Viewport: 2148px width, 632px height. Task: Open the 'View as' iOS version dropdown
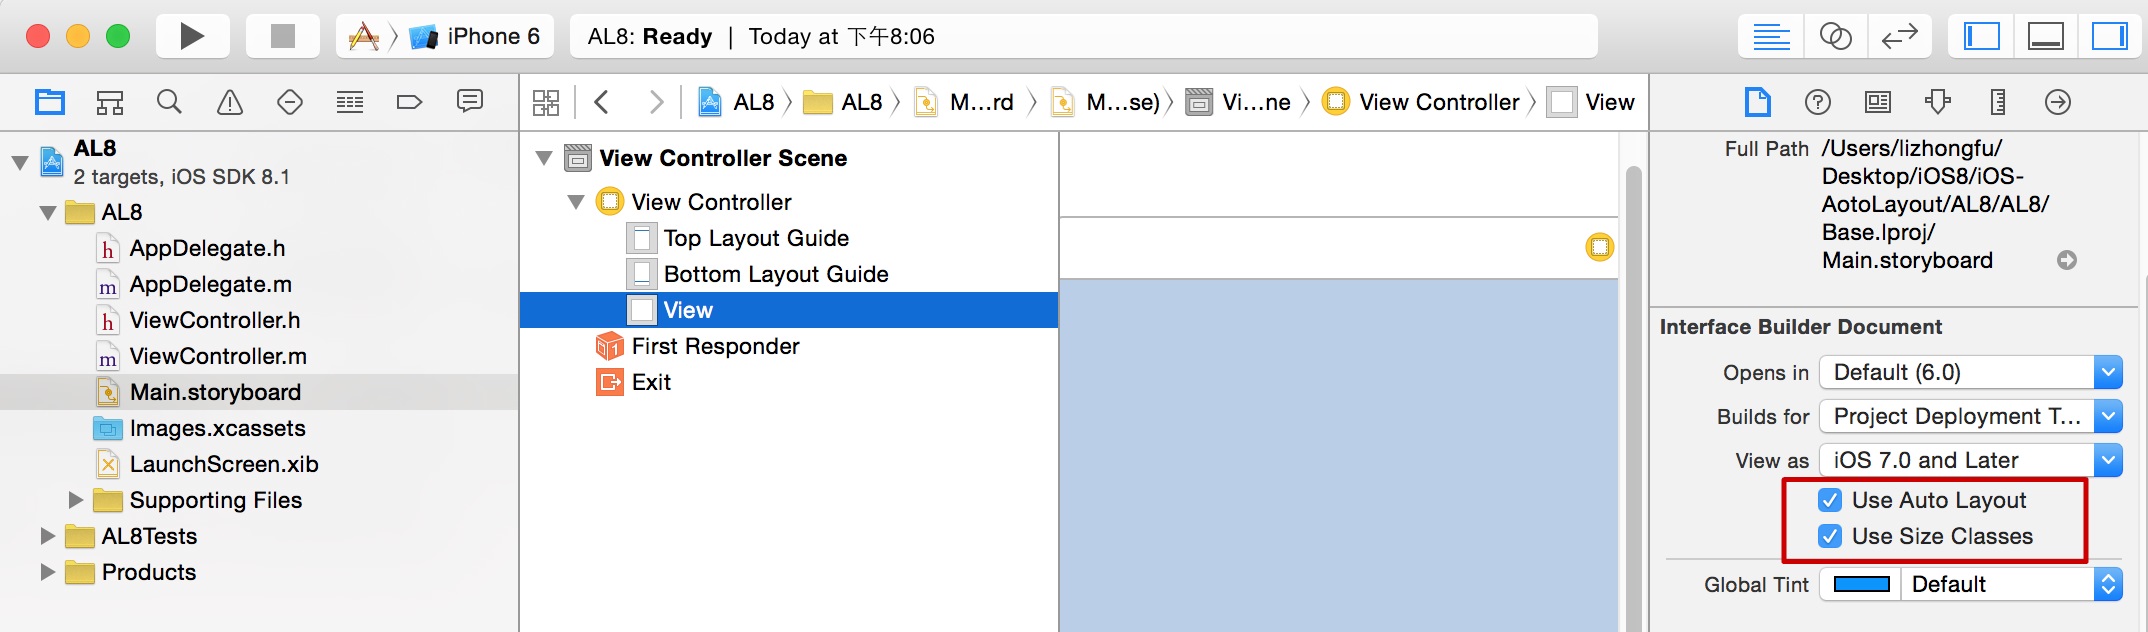[x=1970, y=460]
